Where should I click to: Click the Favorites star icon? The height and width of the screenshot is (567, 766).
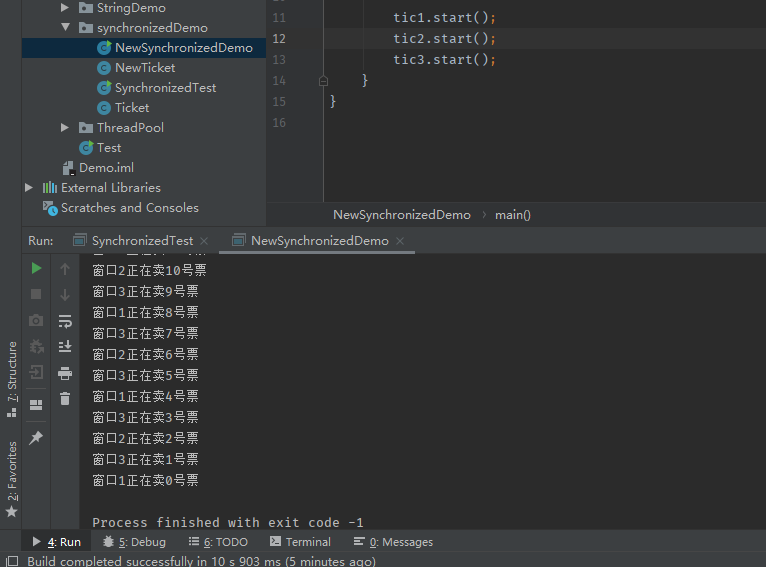coord(12,511)
